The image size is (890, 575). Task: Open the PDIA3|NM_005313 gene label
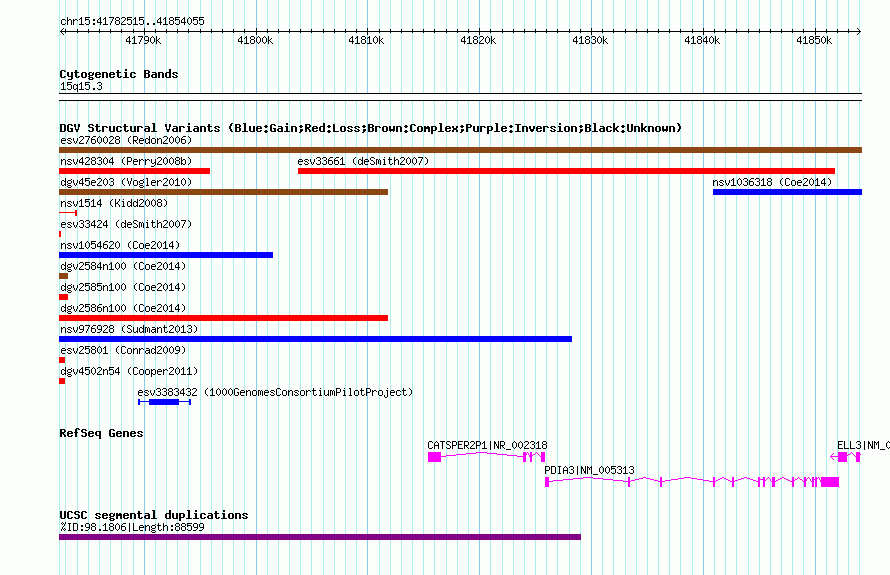point(589,471)
